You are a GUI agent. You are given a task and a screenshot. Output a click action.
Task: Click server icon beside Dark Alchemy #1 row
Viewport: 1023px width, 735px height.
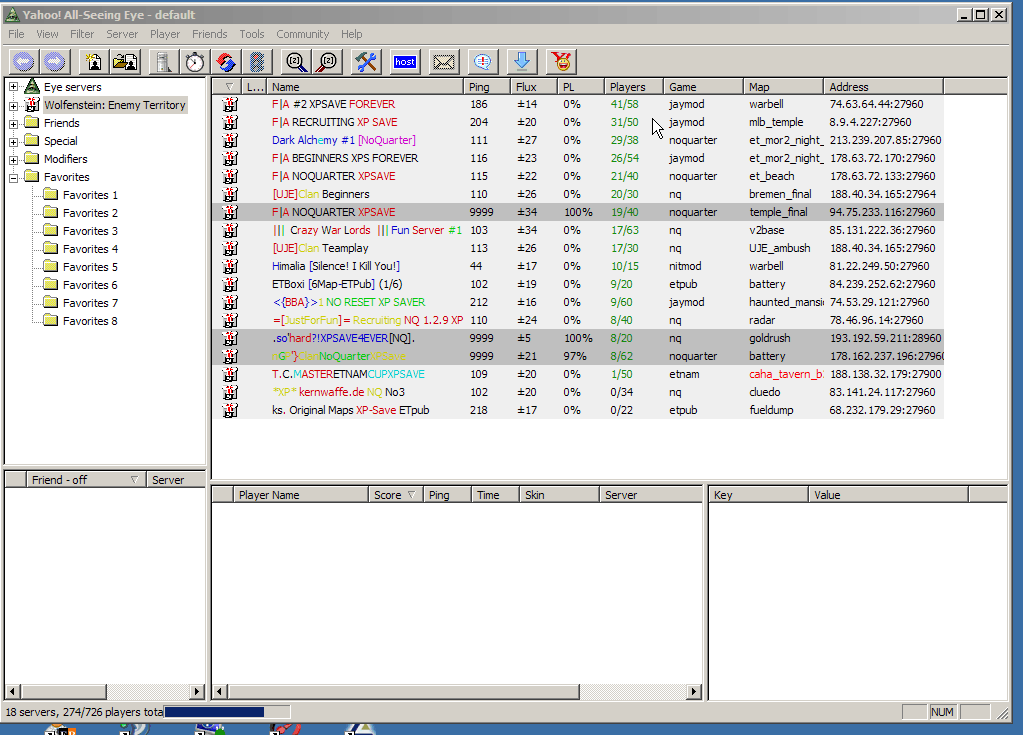pyautogui.click(x=230, y=140)
